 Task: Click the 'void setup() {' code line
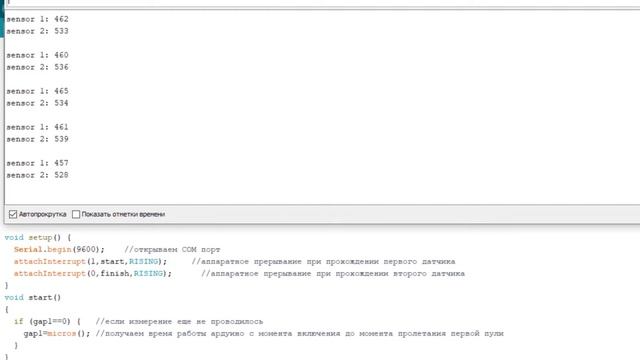[38, 238]
